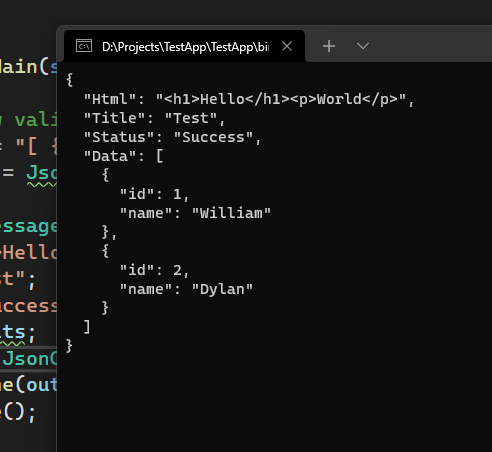
Task: Click the "Title": "Test" line
Action: point(155,118)
